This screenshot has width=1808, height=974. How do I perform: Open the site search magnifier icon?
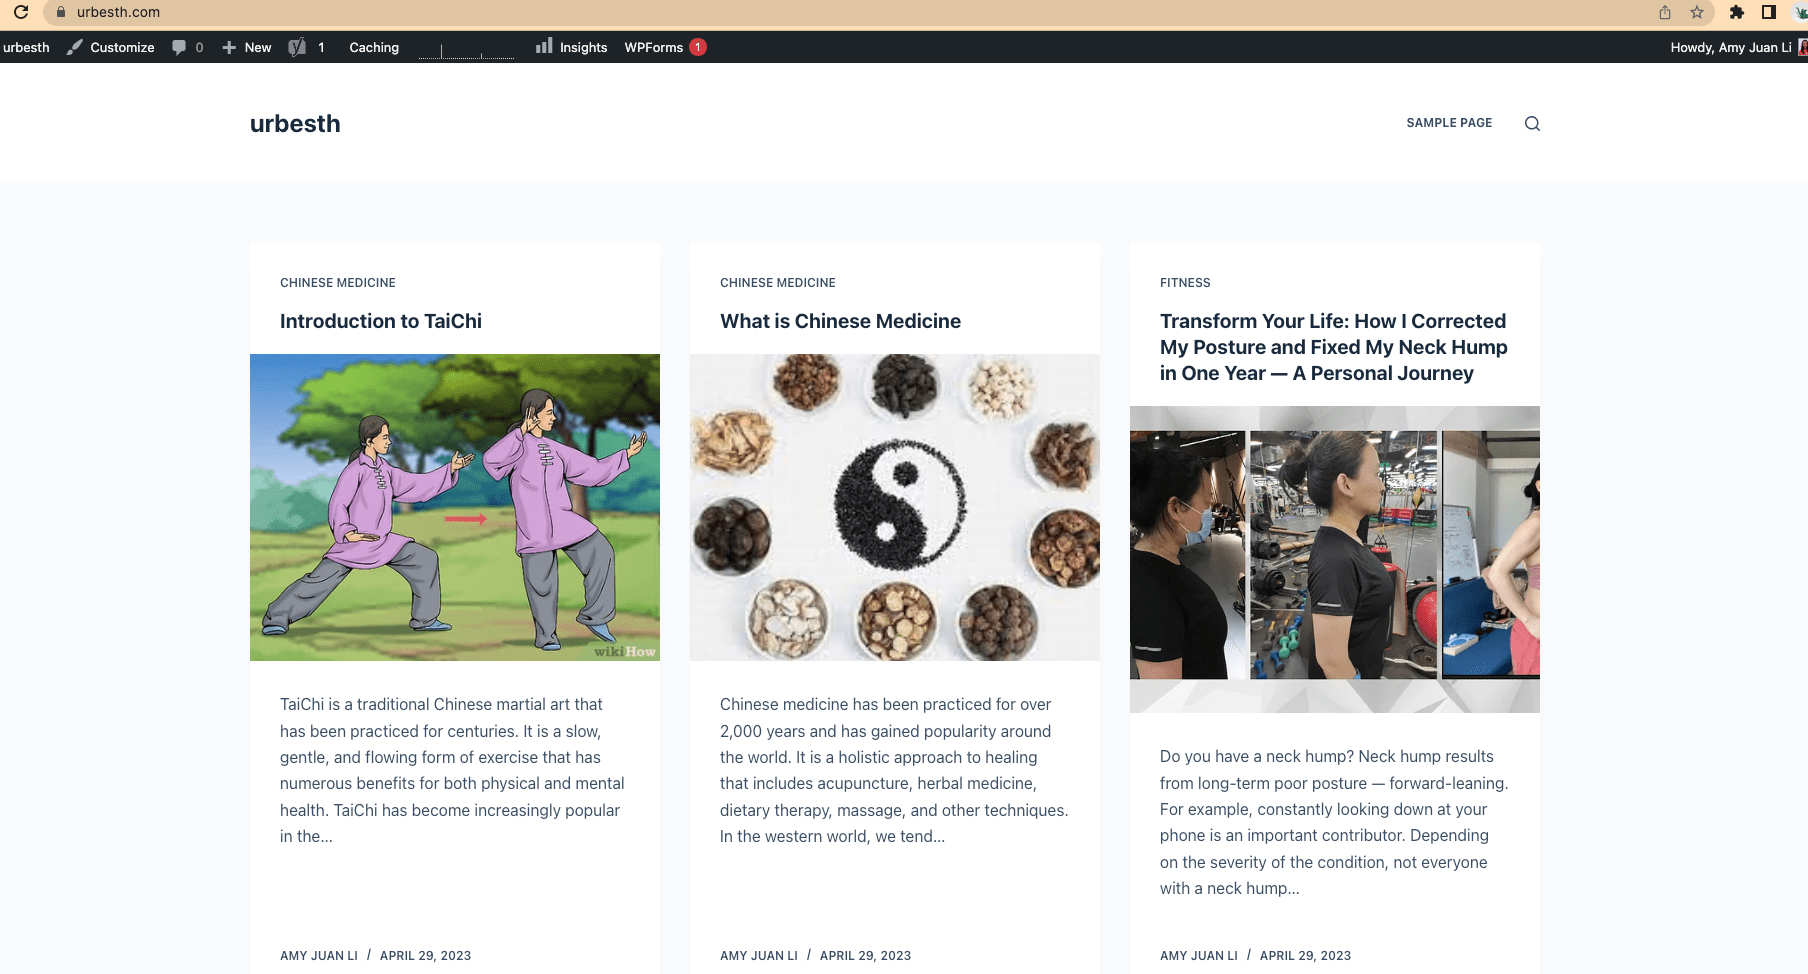[x=1532, y=124]
